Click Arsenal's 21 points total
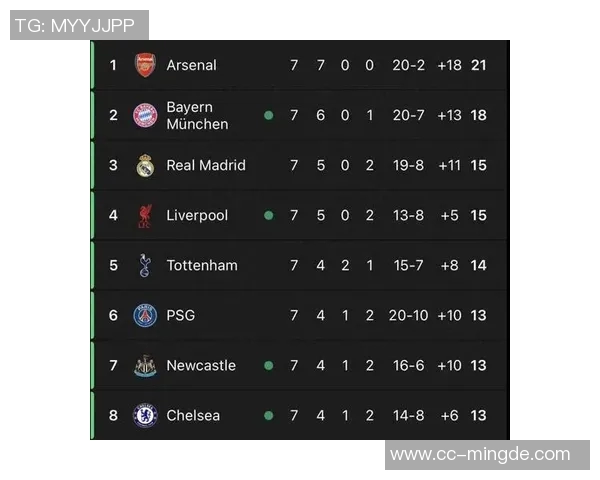This screenshot has width=600, height=480. tap(478, 65)
